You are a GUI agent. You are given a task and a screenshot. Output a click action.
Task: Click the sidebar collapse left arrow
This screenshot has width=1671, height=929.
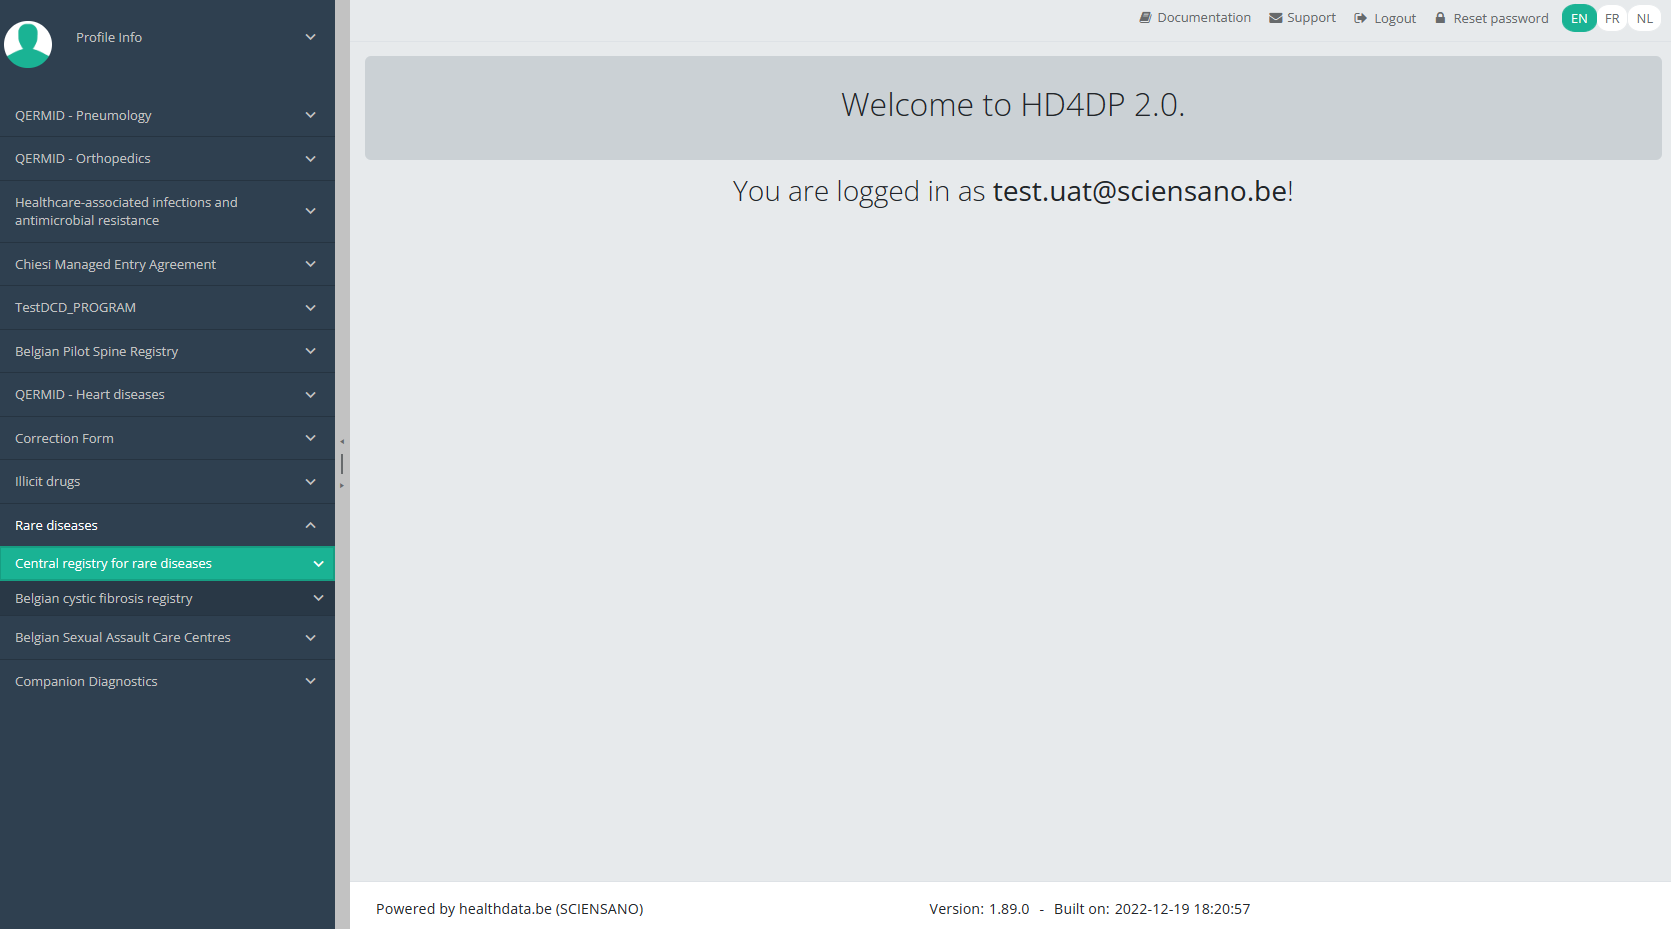tap(342, 441)
